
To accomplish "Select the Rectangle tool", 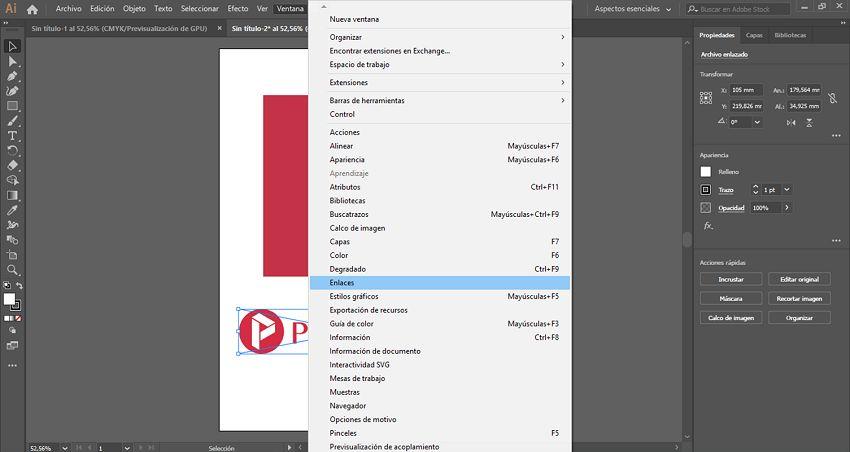I will click(x=12, y=106).
